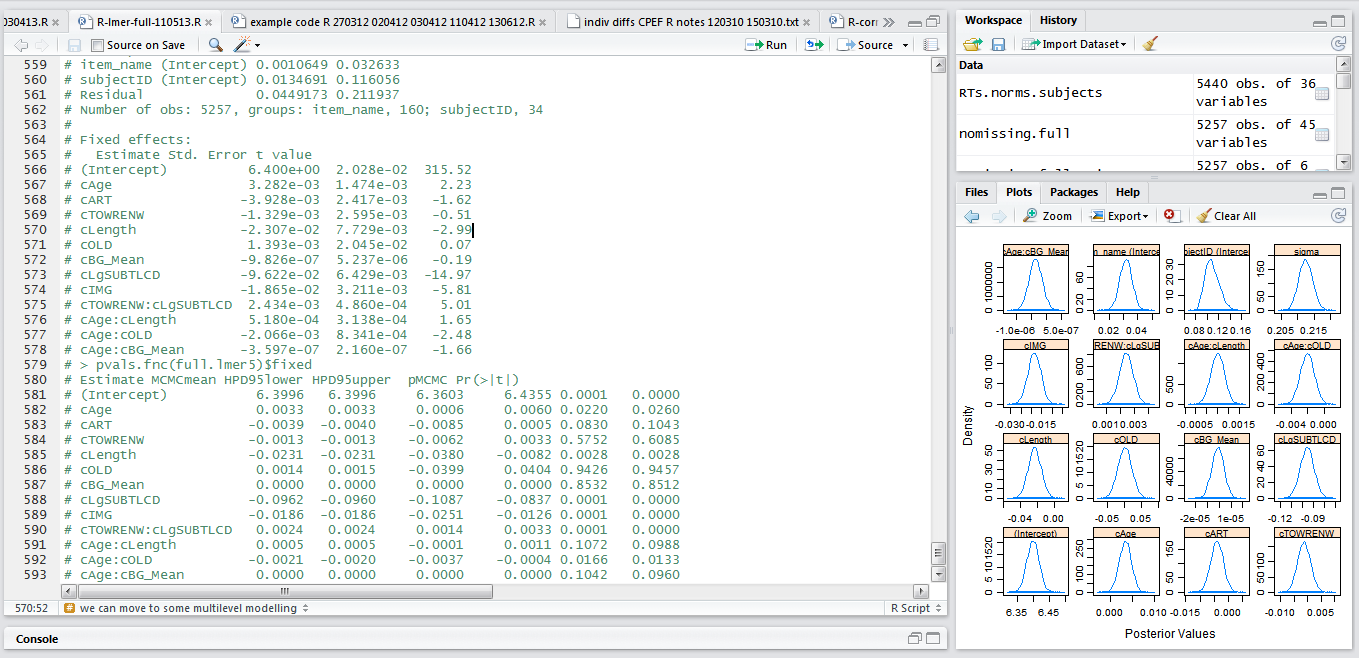Open the Export plot dropdown
This screenshot has height=658, width=1359.
pos(1120,216)
